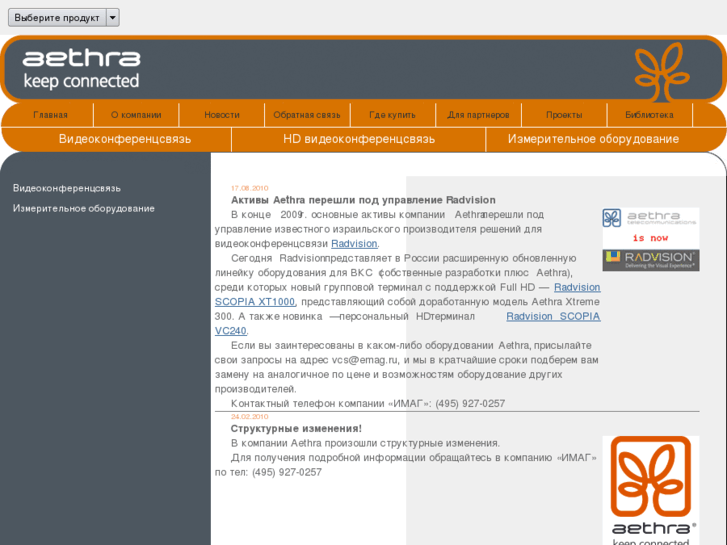727x545 pixels.
Task: Follow the Radvision link after 'видеоконференцсвязи'
Action: pos(354,244)
